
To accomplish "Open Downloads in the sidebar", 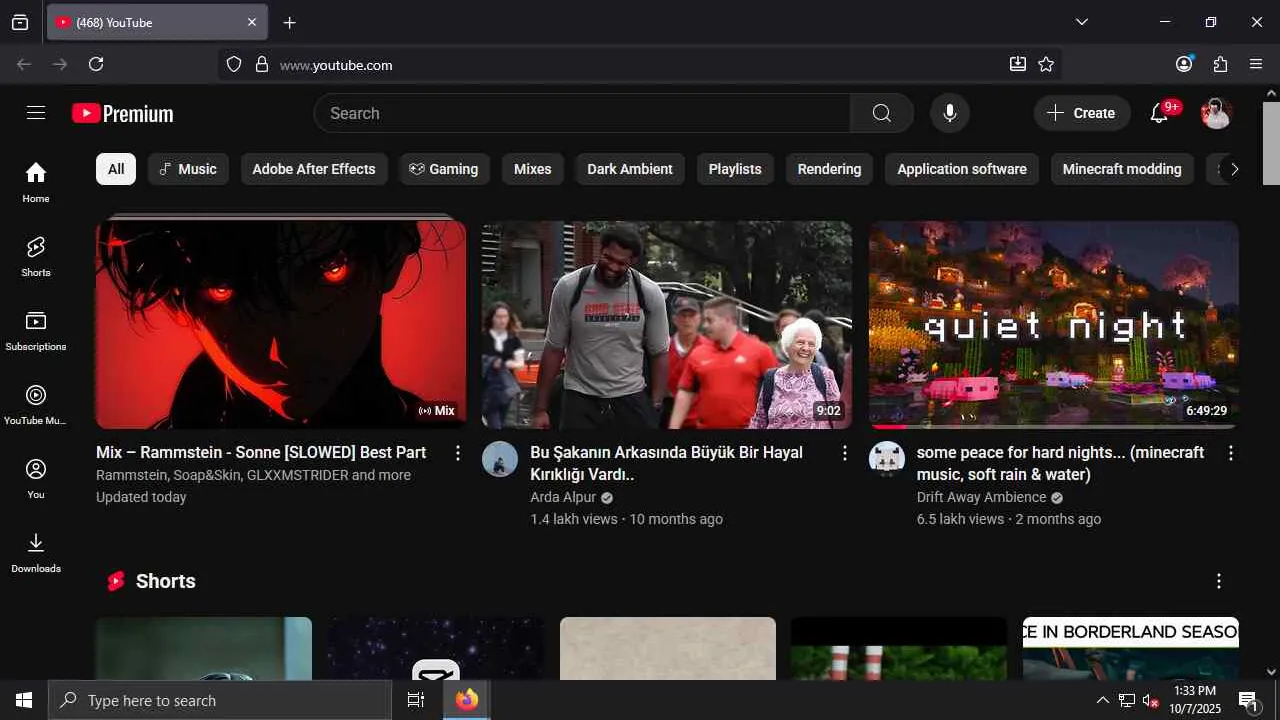I will (36, 552).
